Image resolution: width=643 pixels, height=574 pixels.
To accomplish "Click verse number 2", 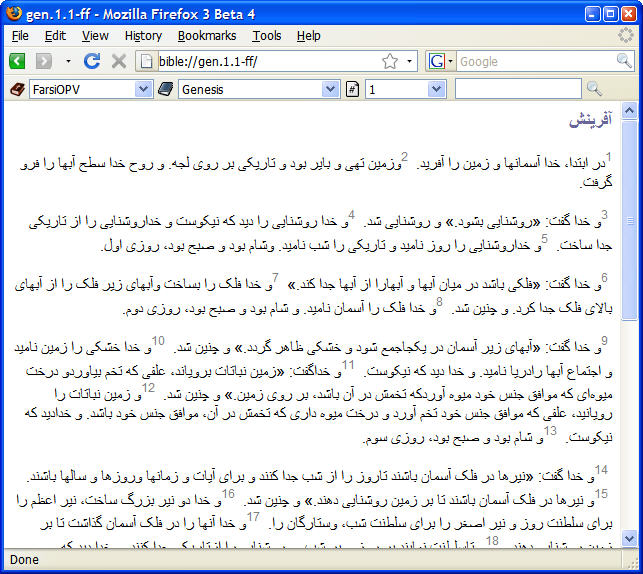I will 405,157.
